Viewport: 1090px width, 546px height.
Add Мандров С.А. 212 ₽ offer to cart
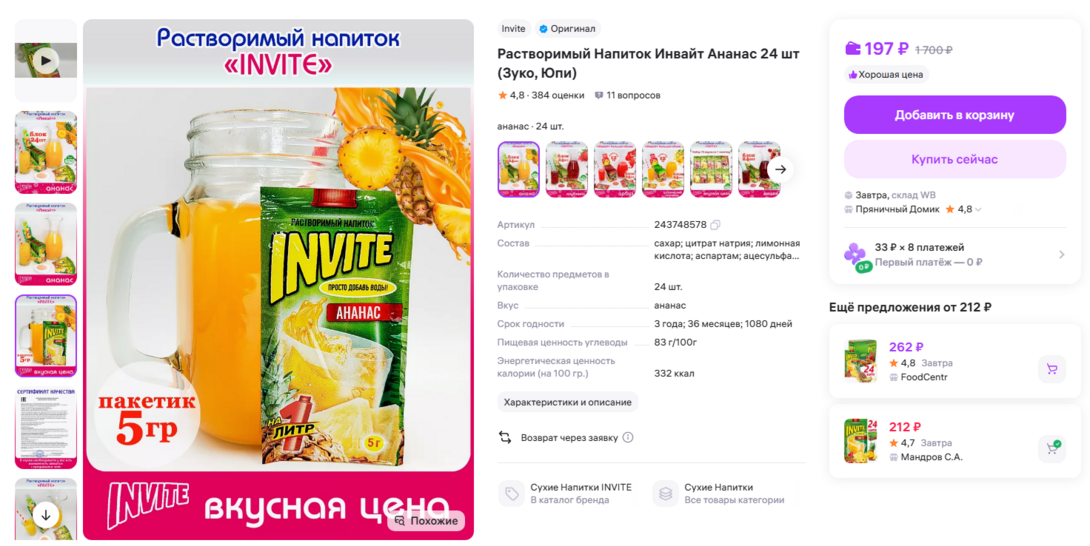(x=1052, y=449)
